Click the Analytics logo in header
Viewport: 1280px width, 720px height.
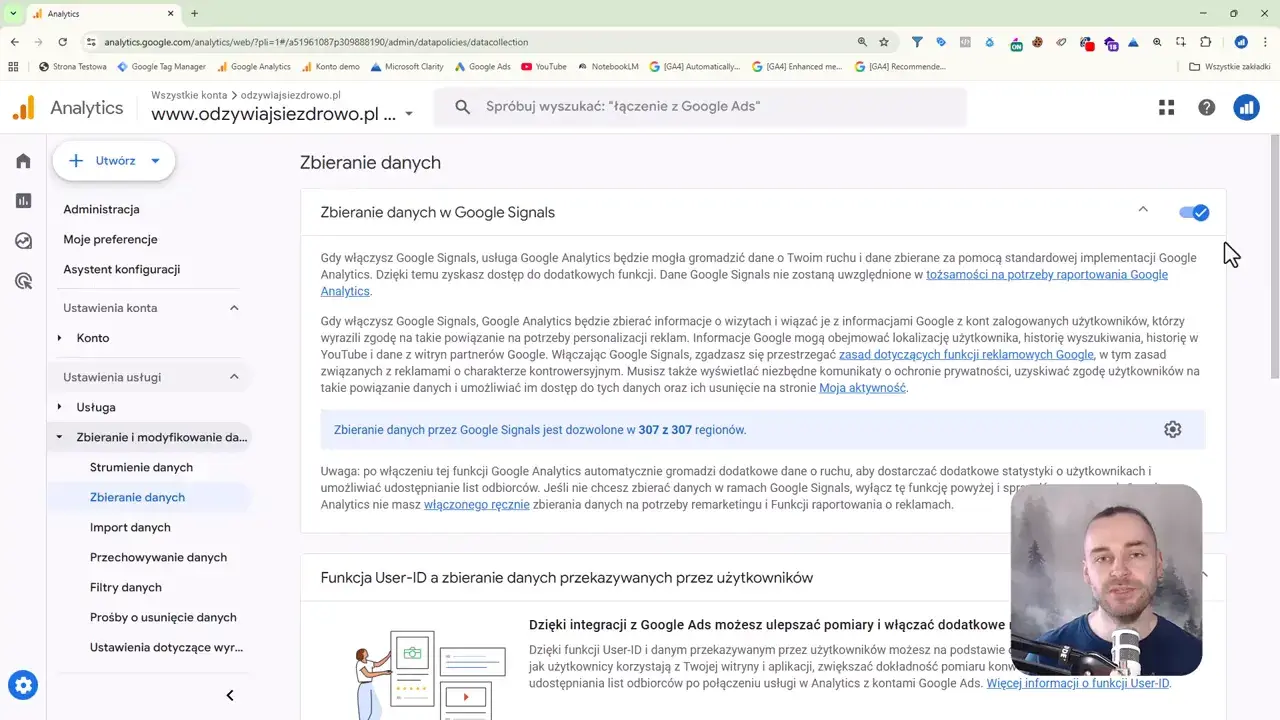(67, 107)
